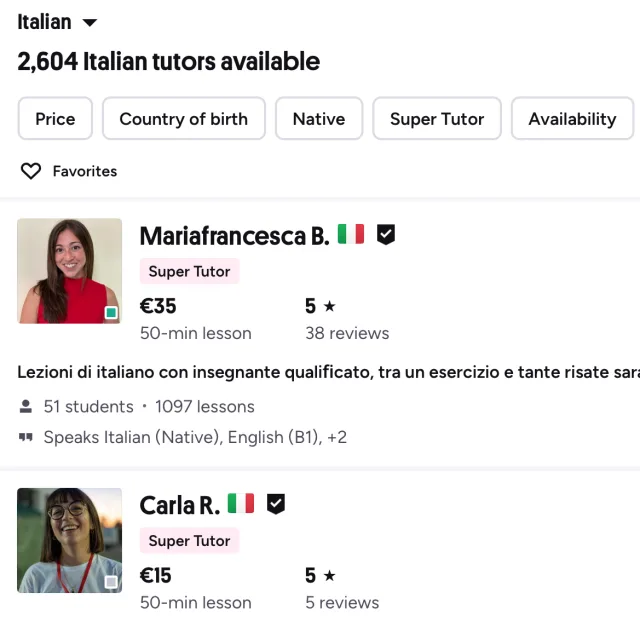The height and width of the screenshot is (627, 640).
Task: Open the Favorites list
Action: click(x=84, y=171)
